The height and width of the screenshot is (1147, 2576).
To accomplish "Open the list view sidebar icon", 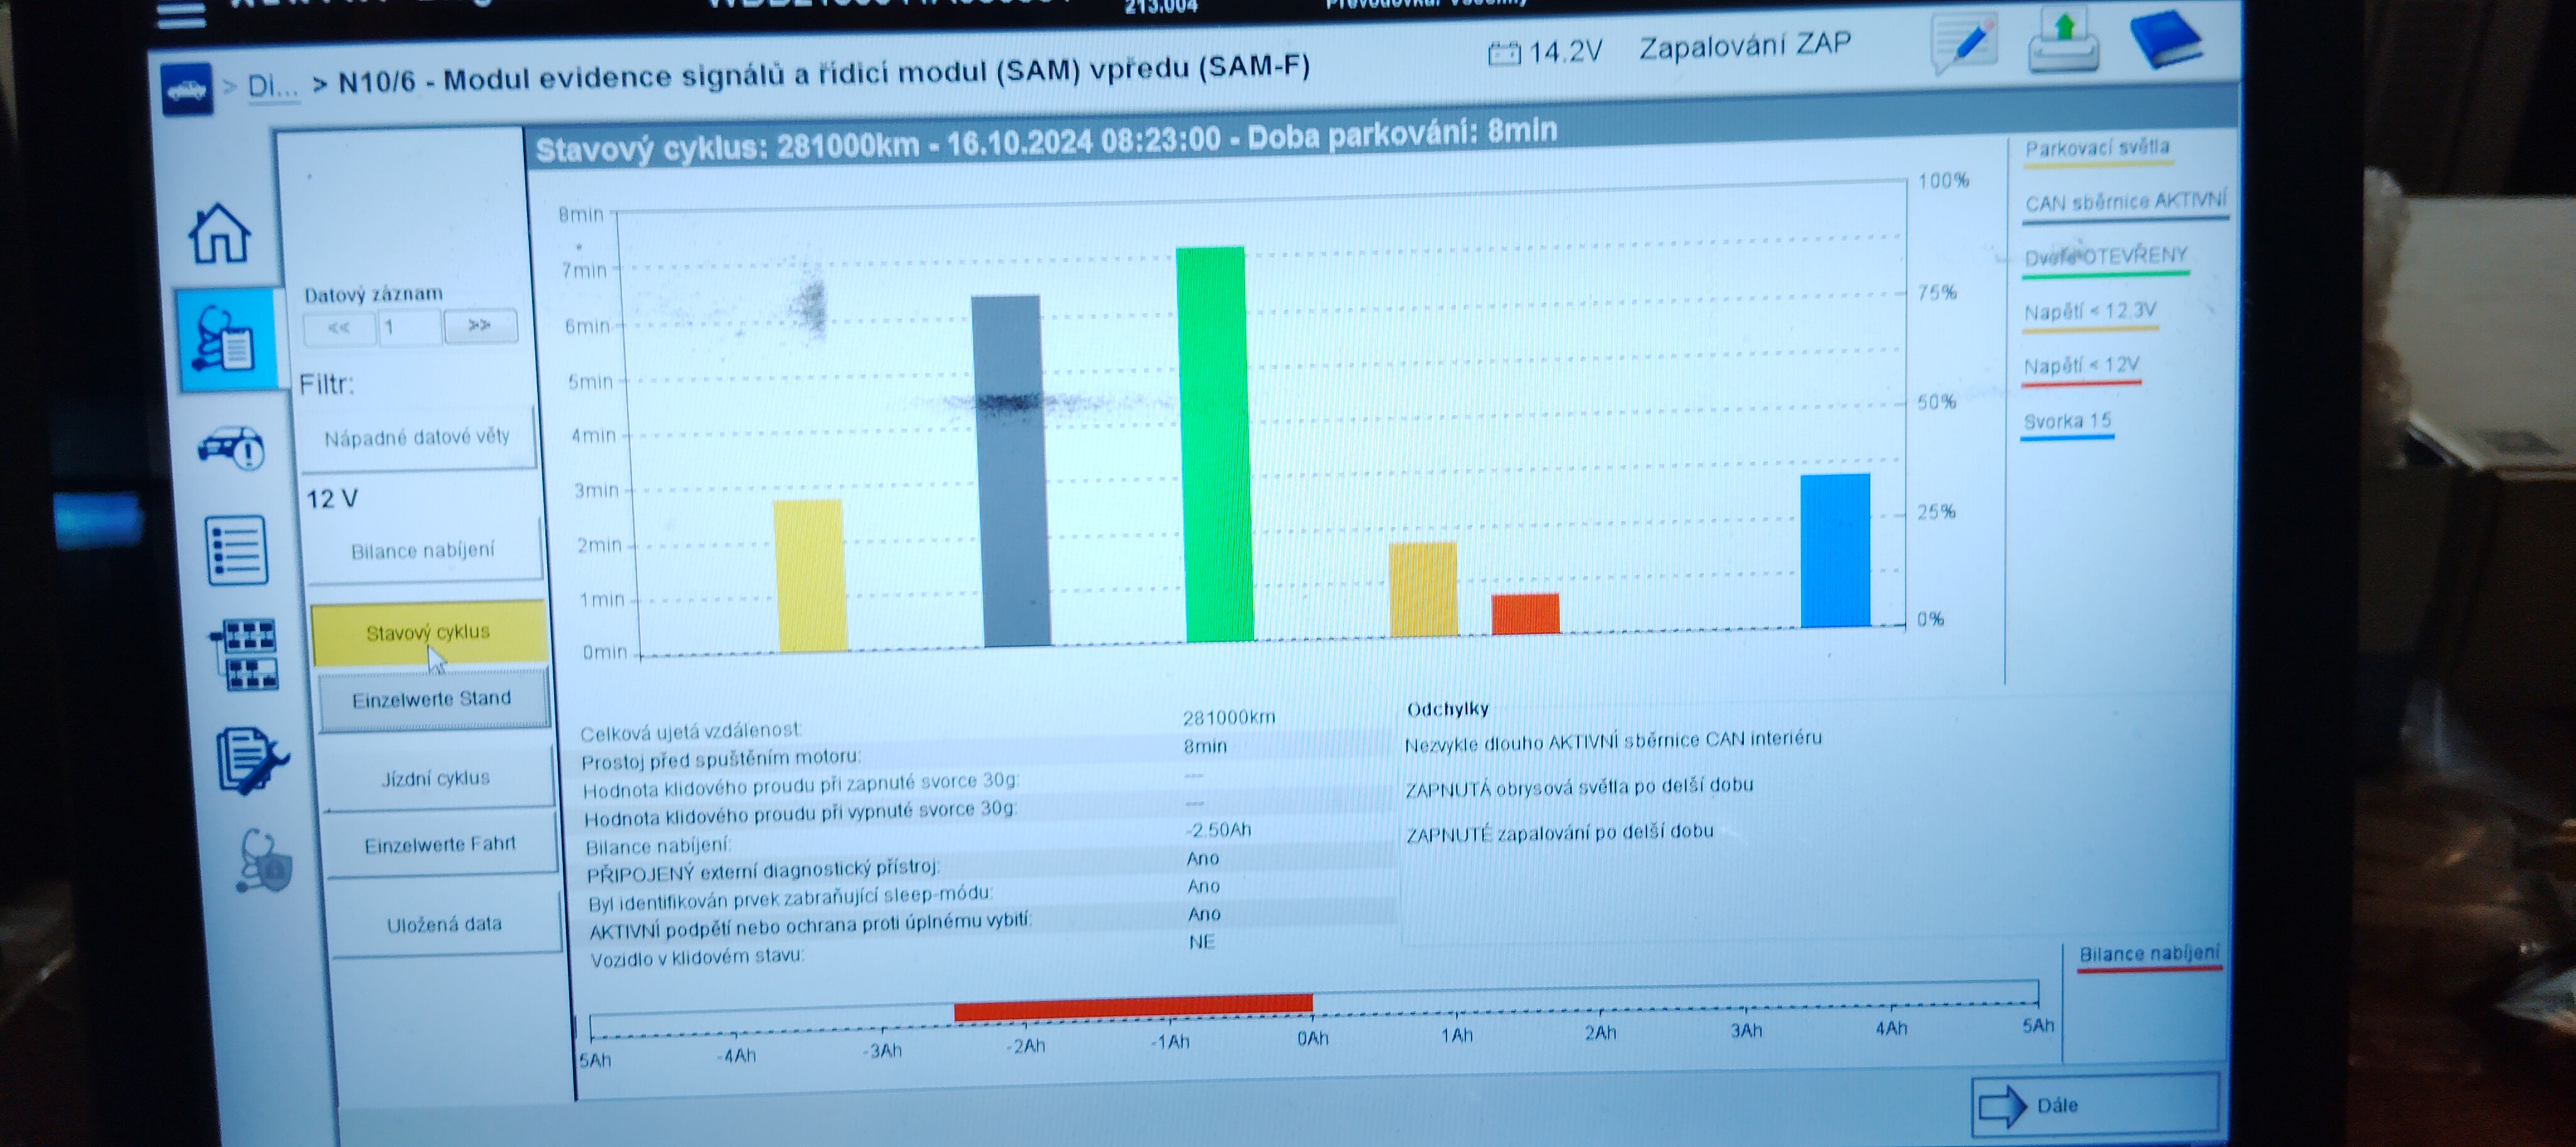I will 237,550.
